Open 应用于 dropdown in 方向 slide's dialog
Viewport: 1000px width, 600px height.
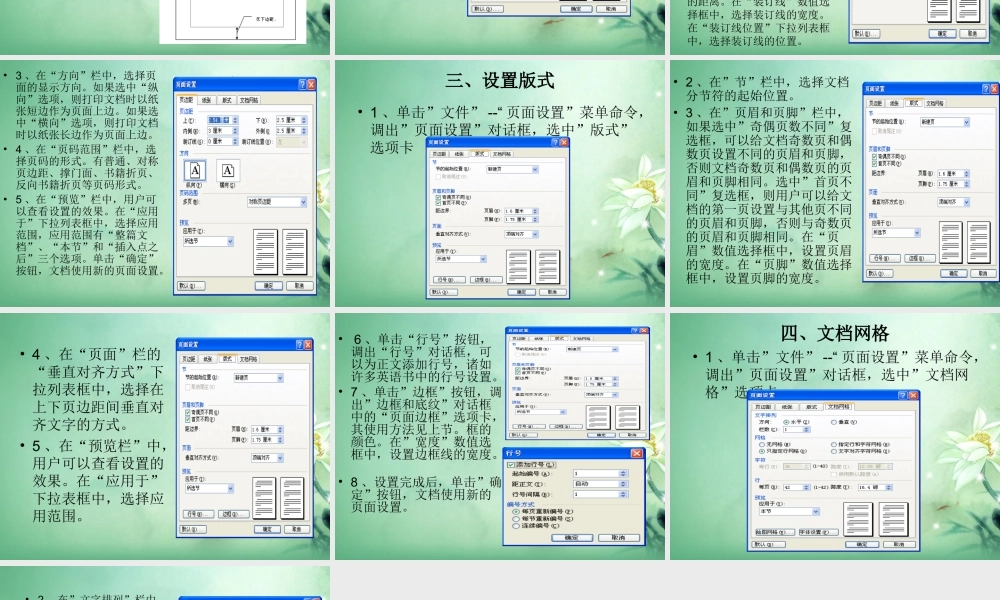[x=209, y=241]
